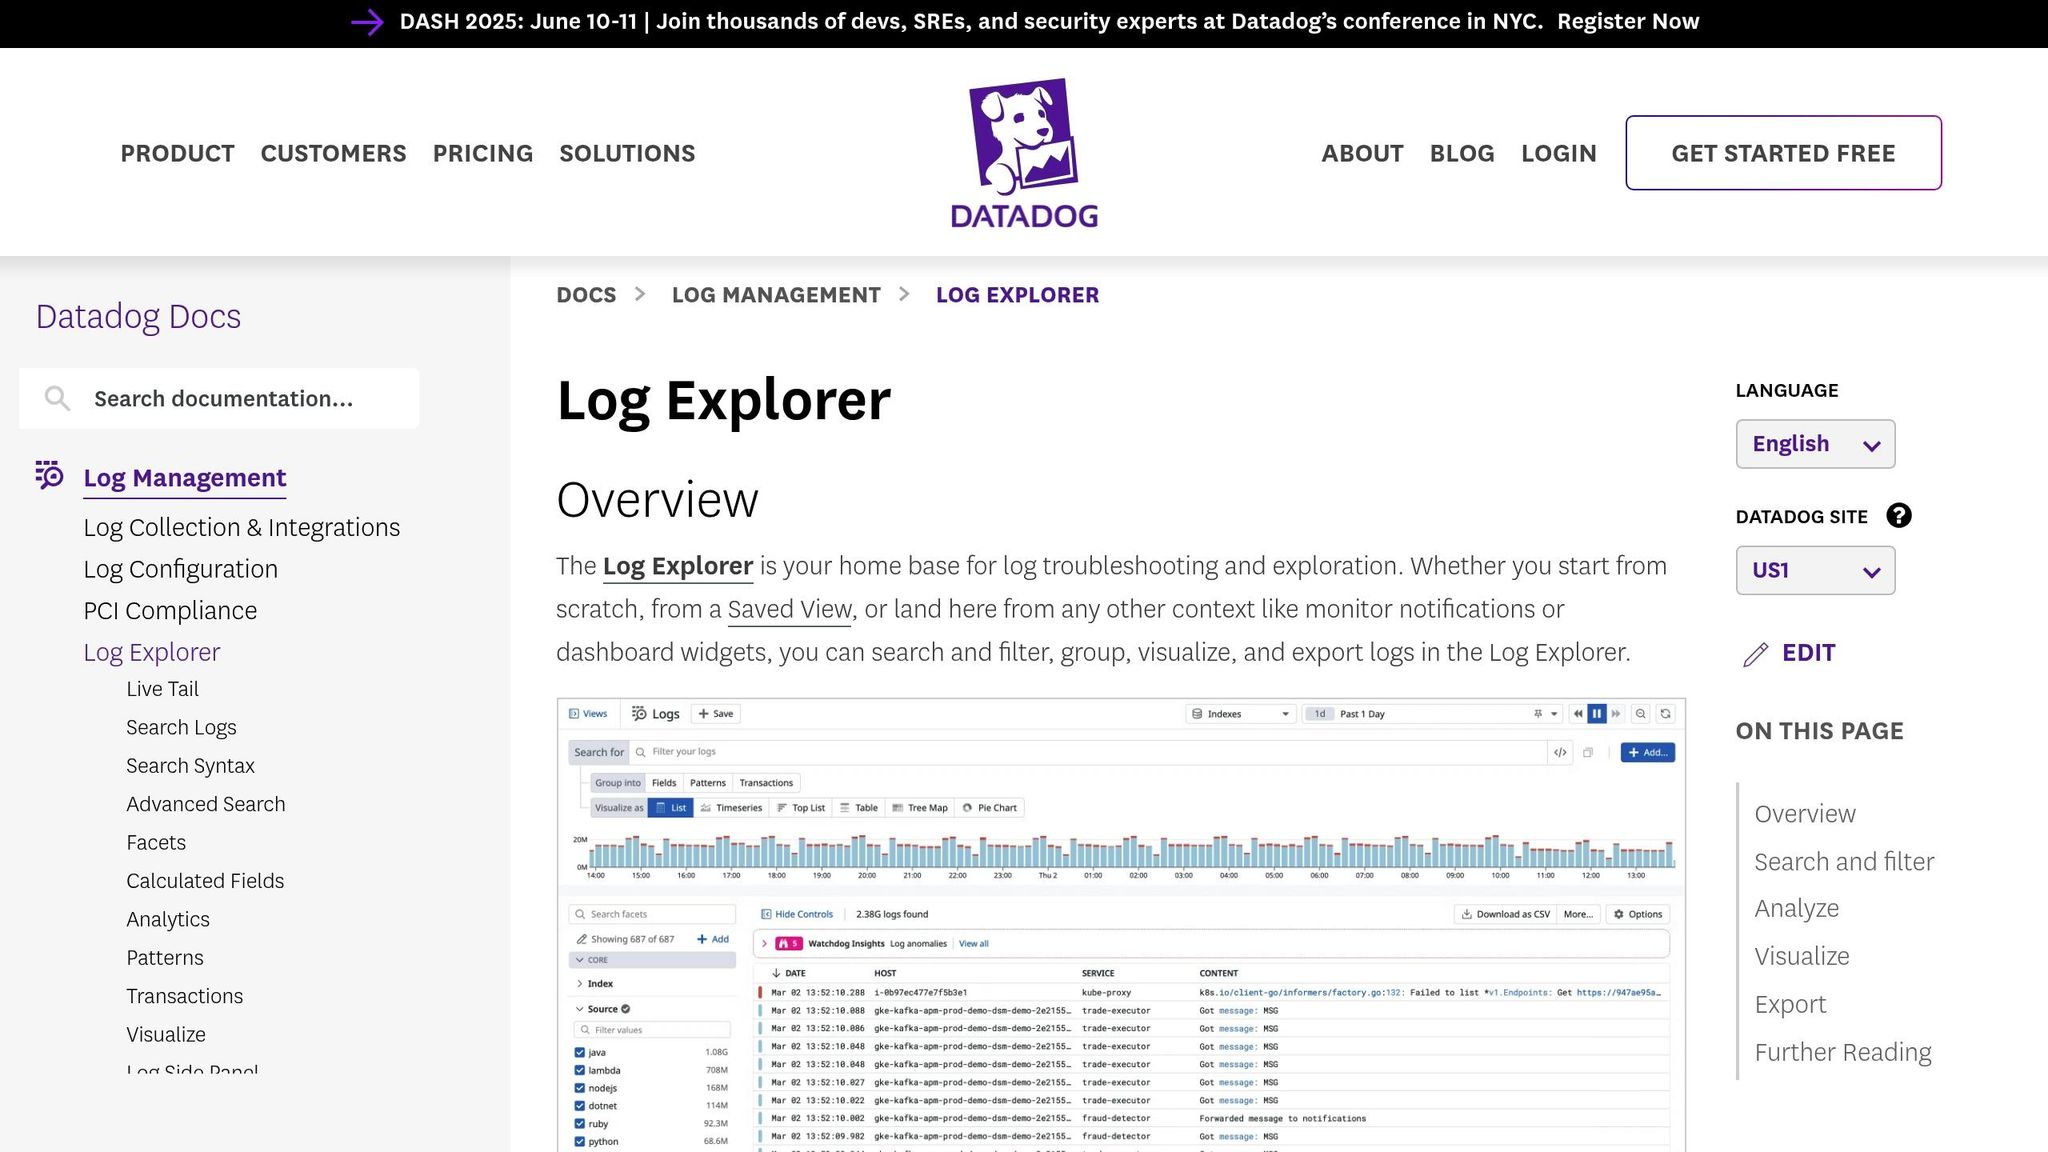Viewport: 2048px width, 1152px height.
Task: Open the Live Tail page
Action: click(162, 689)
